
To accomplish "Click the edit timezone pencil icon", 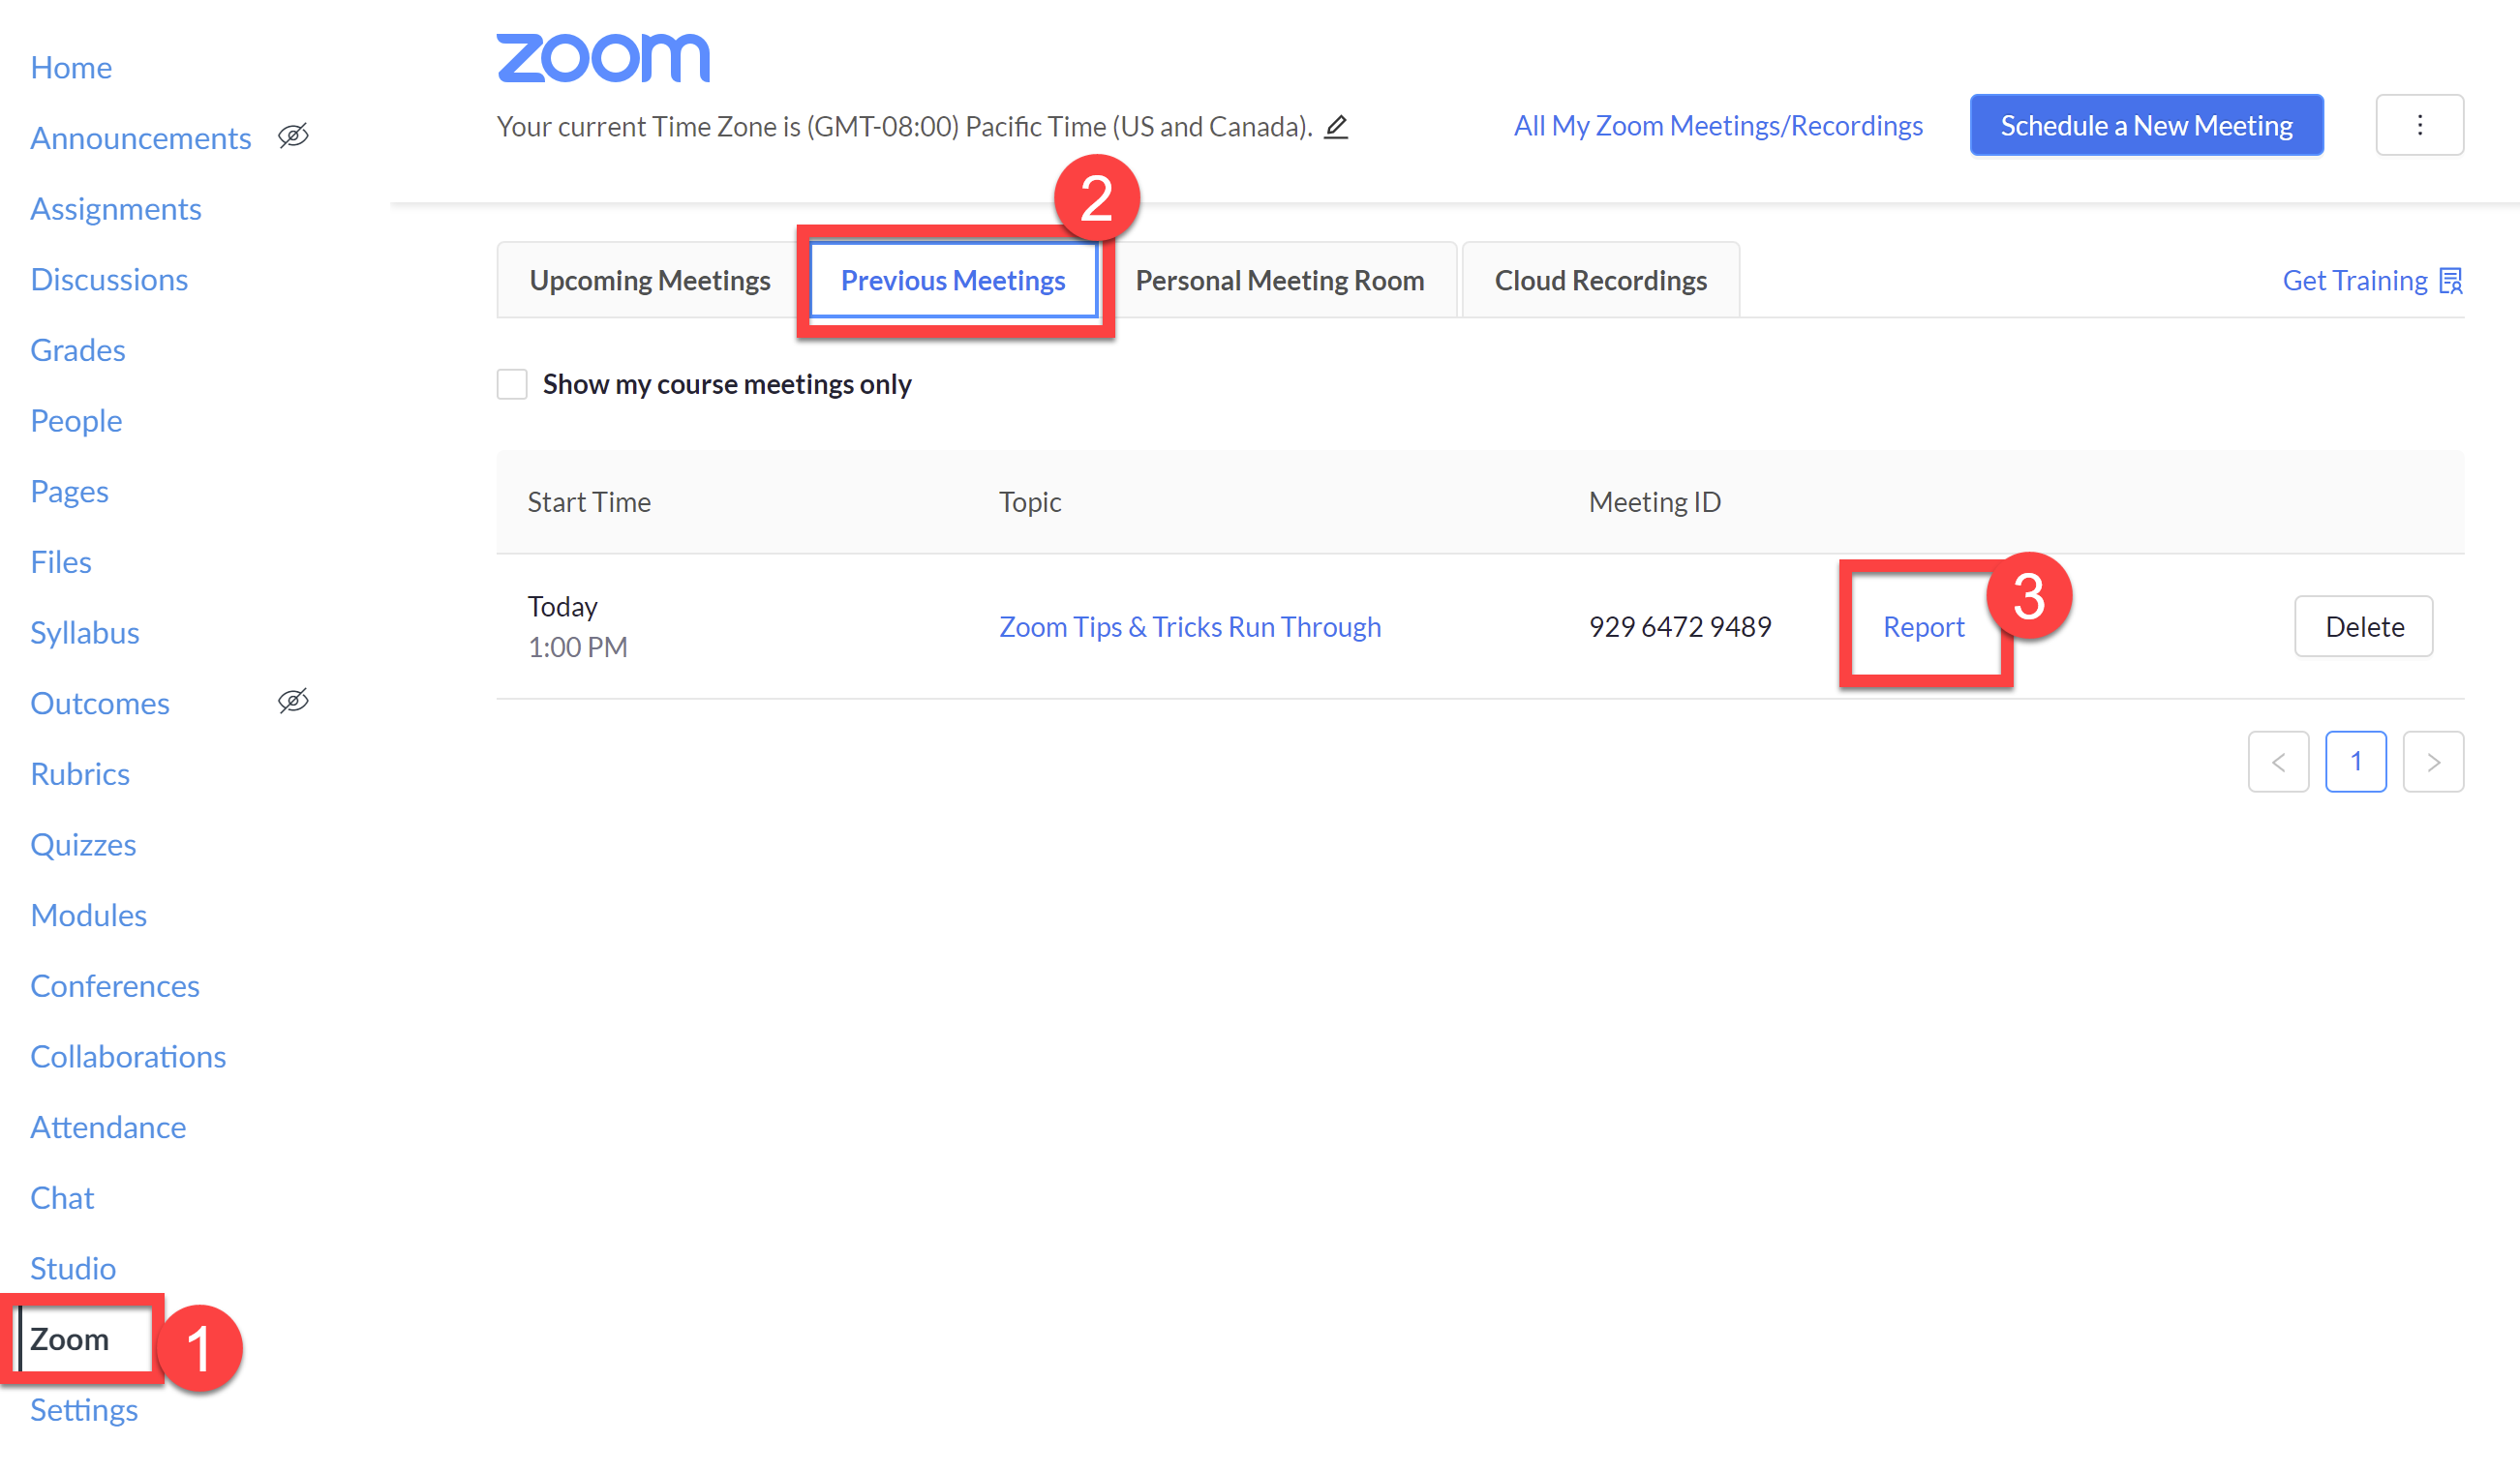I will [x=1336, y=126].
